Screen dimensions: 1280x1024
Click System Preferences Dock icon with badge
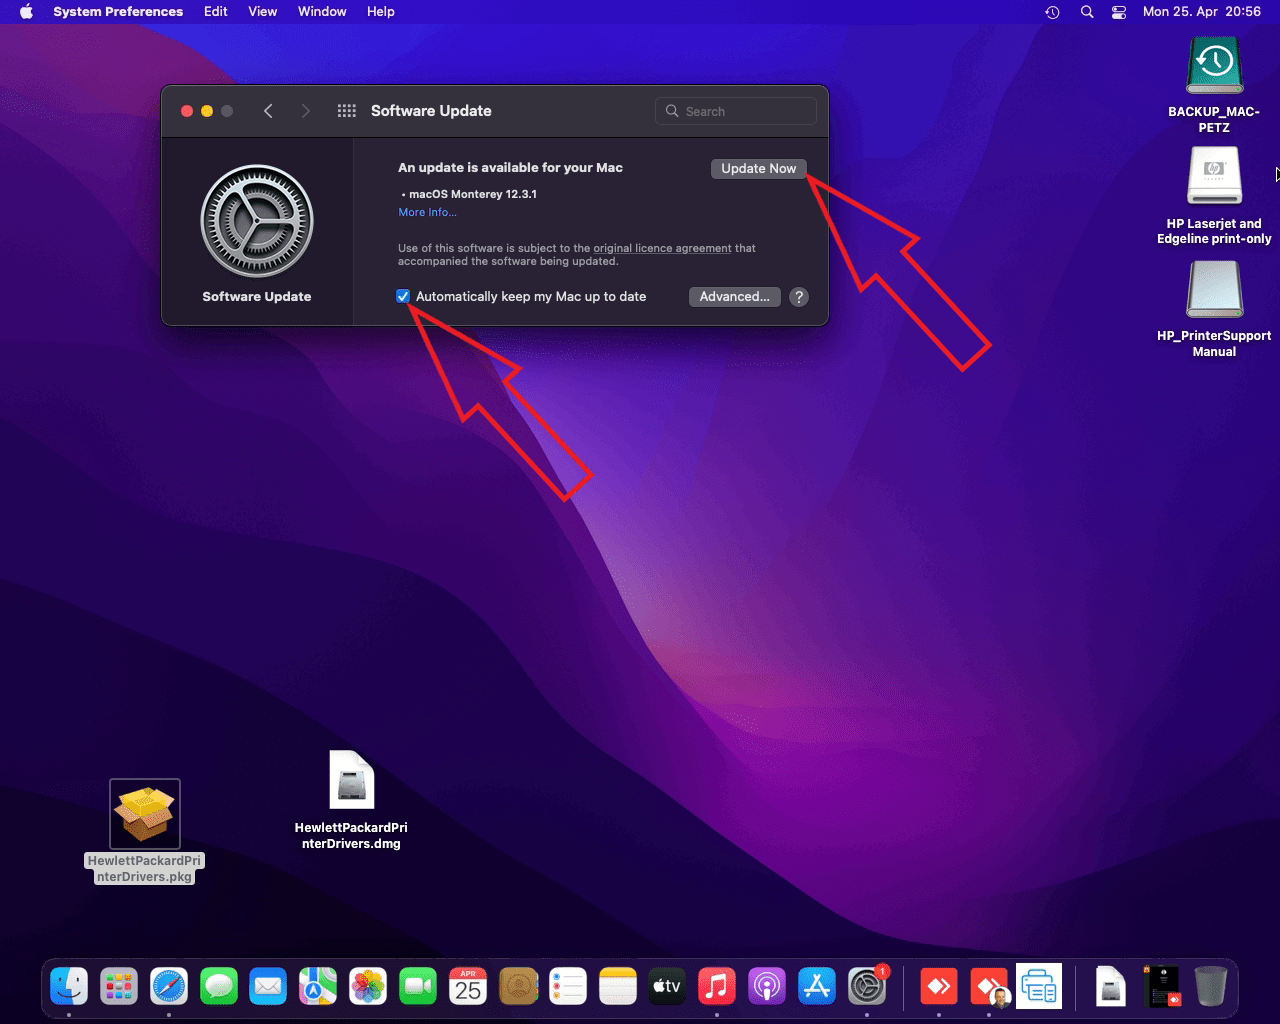867,987
